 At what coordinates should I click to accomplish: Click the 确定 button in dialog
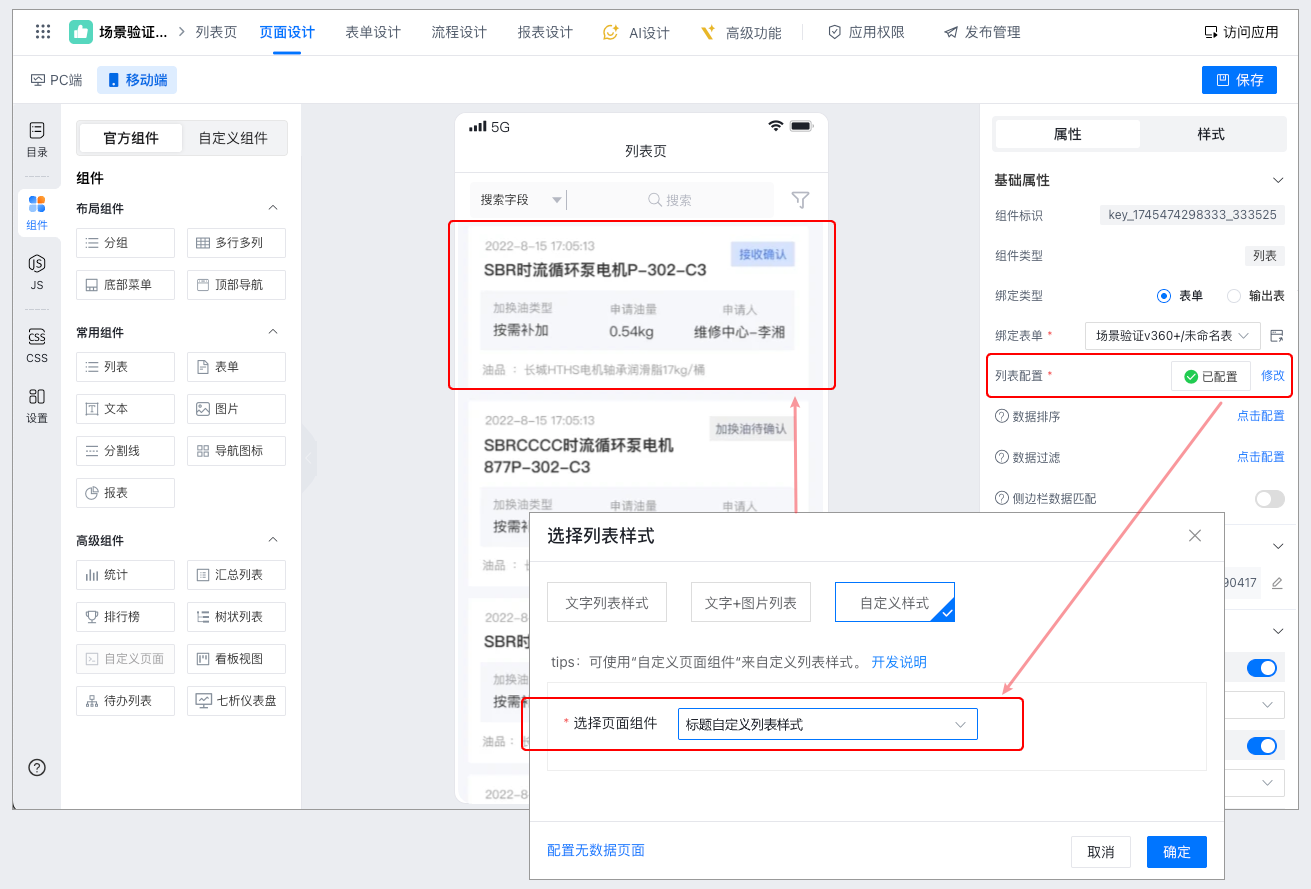(x=1176, y=852)
